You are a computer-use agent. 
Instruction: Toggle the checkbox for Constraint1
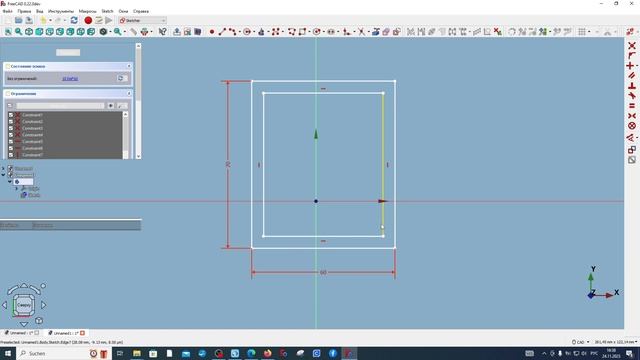pos(11,115)
